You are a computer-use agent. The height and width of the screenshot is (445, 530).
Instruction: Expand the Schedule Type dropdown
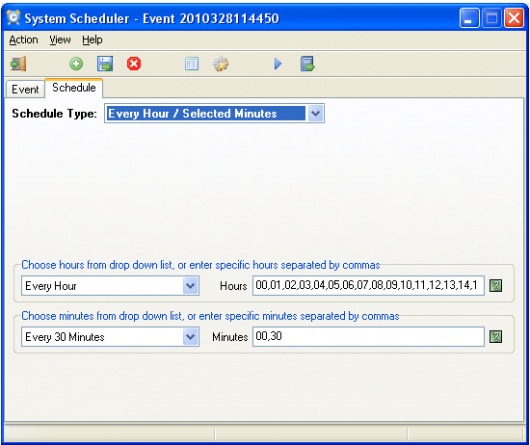(x=315, y=113)
